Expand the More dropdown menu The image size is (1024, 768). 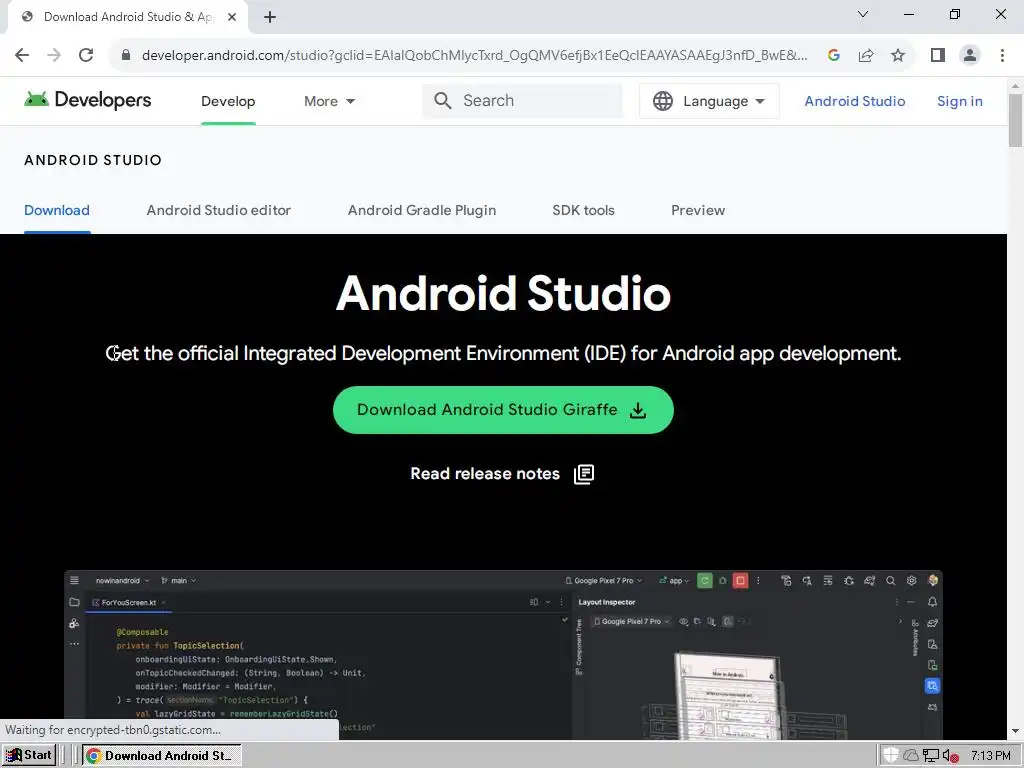click(x=330, y=101)
